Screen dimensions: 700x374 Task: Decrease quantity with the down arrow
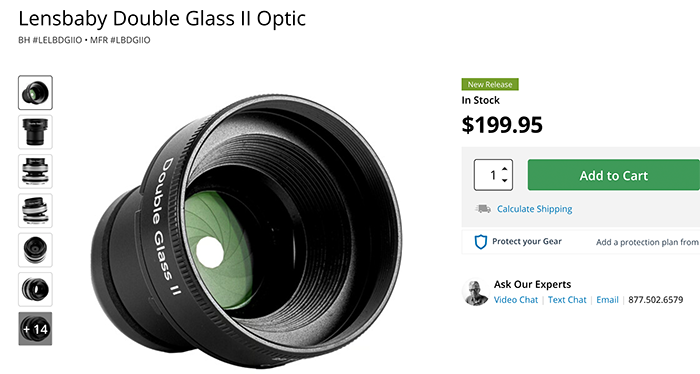[x=504, y=180]
